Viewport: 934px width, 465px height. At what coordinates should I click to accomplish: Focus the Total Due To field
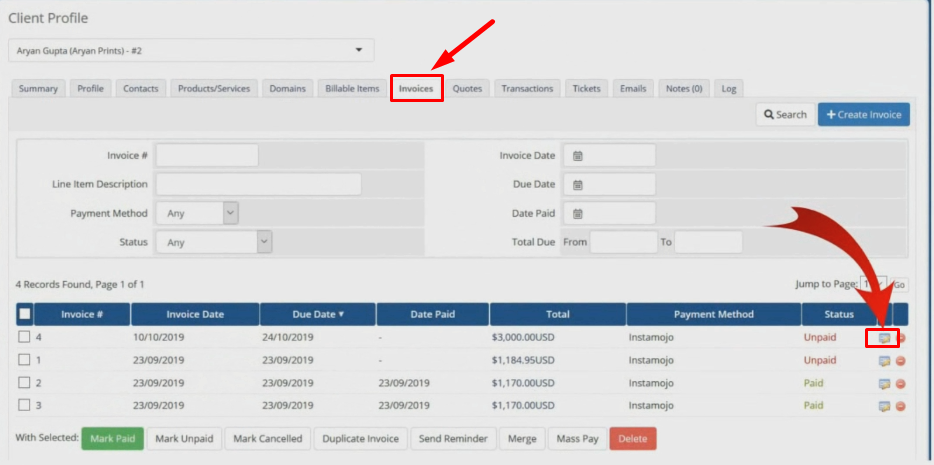tap(708, 242)
